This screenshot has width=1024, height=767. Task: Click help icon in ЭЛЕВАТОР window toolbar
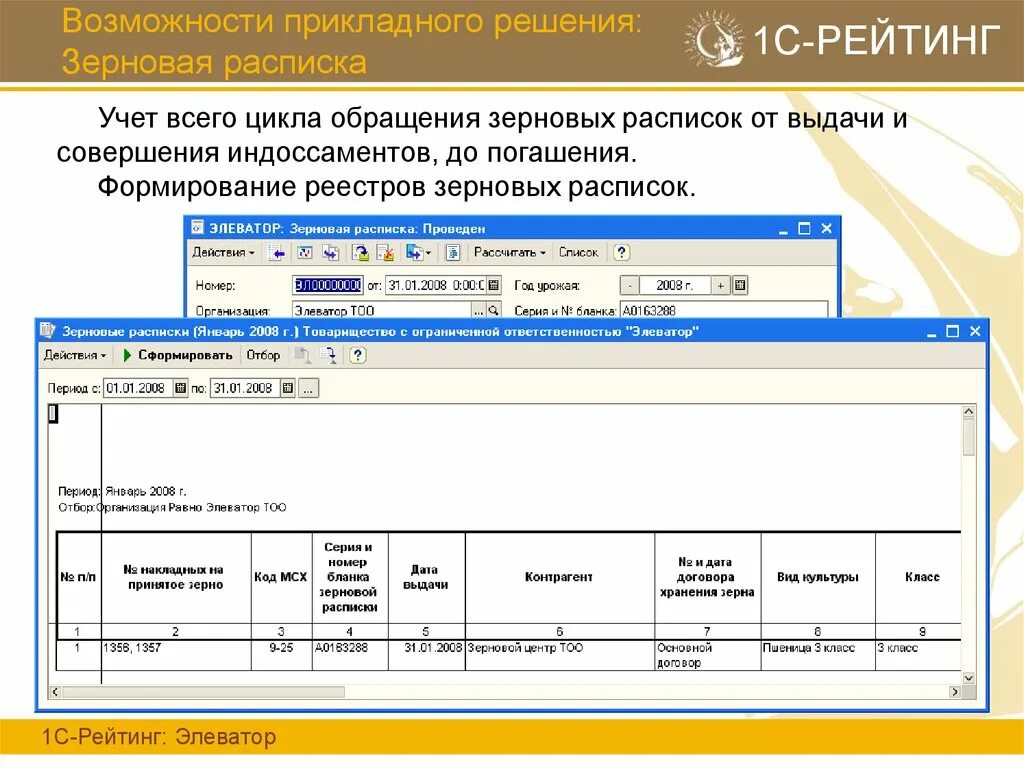621,252
